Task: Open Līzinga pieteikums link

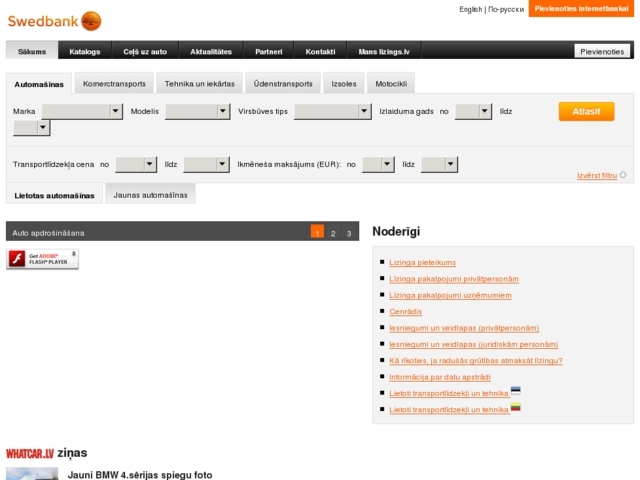Action: click(422, 262)
